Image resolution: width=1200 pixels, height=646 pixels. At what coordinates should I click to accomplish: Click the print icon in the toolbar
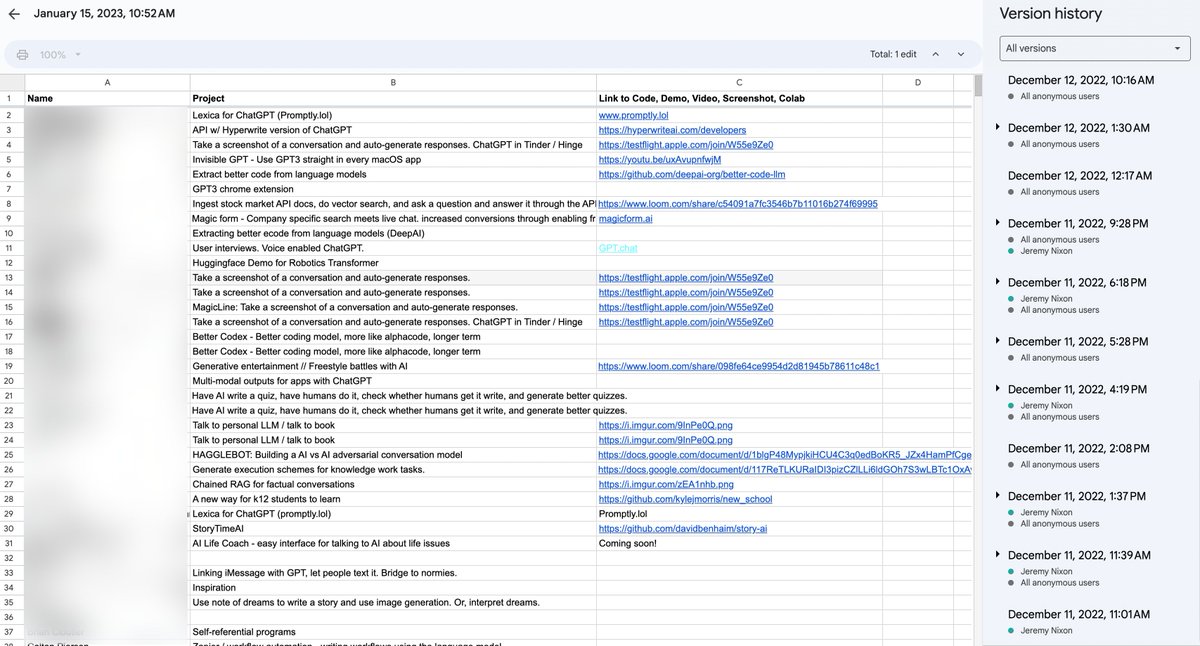click(x=22, y=54)
